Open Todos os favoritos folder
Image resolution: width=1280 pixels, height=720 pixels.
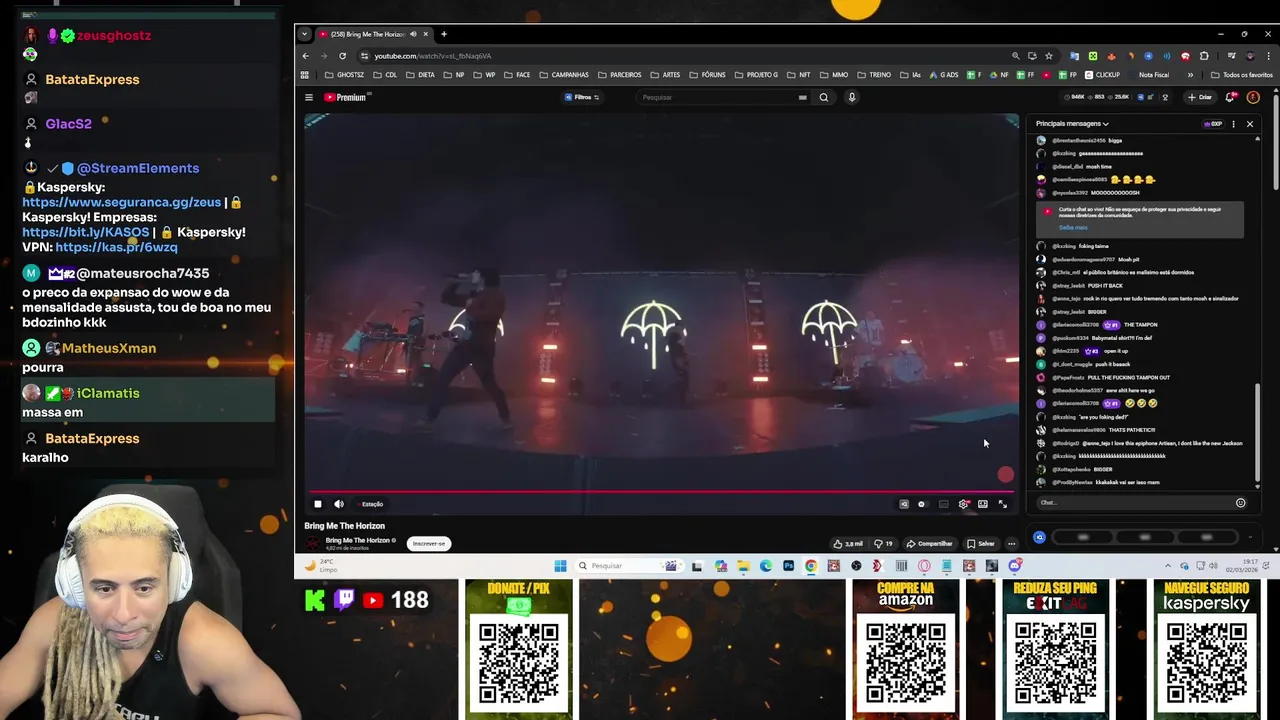coord(1241,75)
